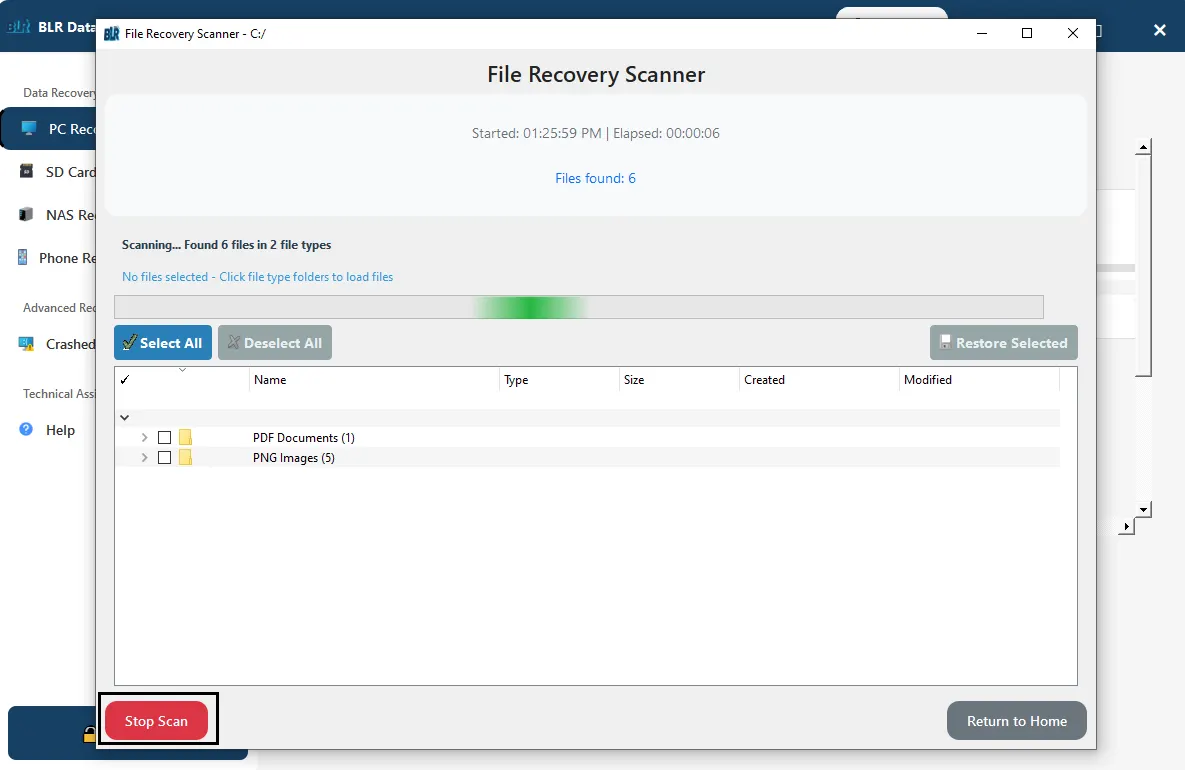This screenshot has width=1185, height=770.
Task: Click the PDF Documents folder icon
Action: point(185,438)
